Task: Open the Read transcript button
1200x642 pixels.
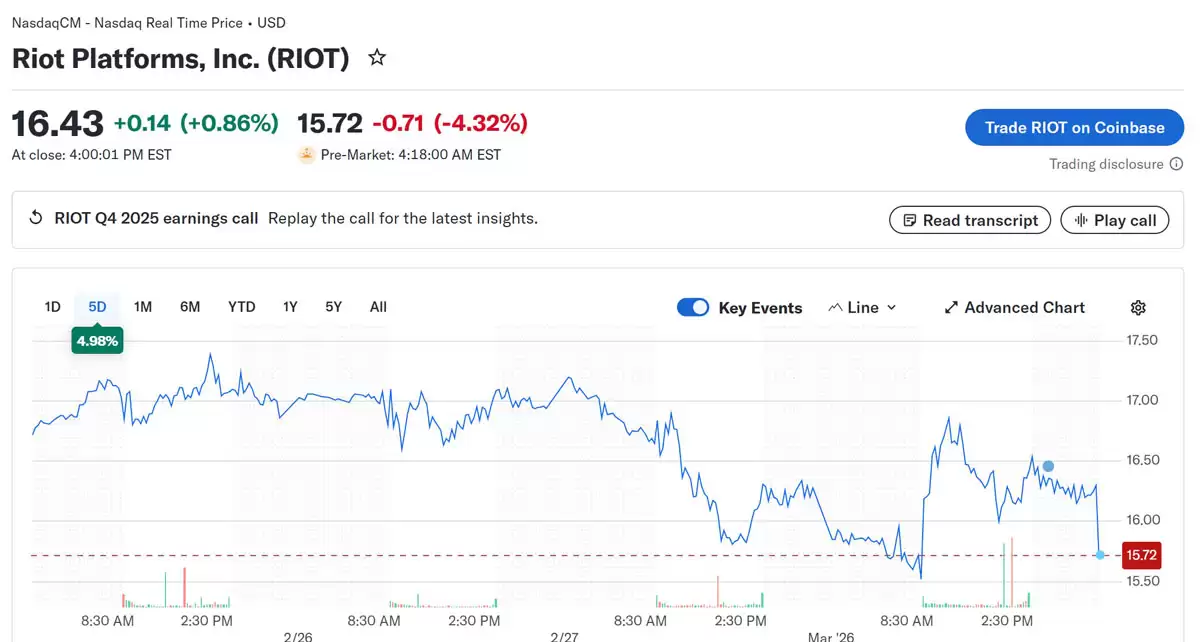Action: 969,220
